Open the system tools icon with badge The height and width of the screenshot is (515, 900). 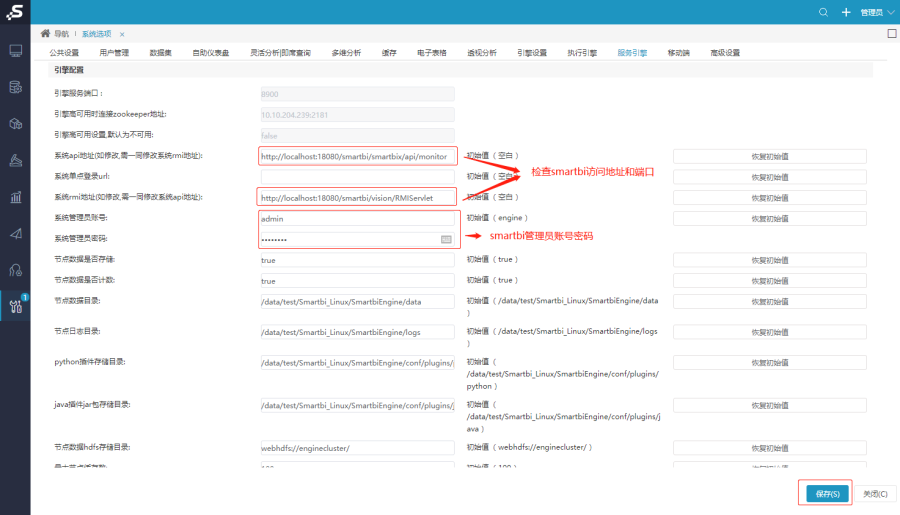[15, 307]
